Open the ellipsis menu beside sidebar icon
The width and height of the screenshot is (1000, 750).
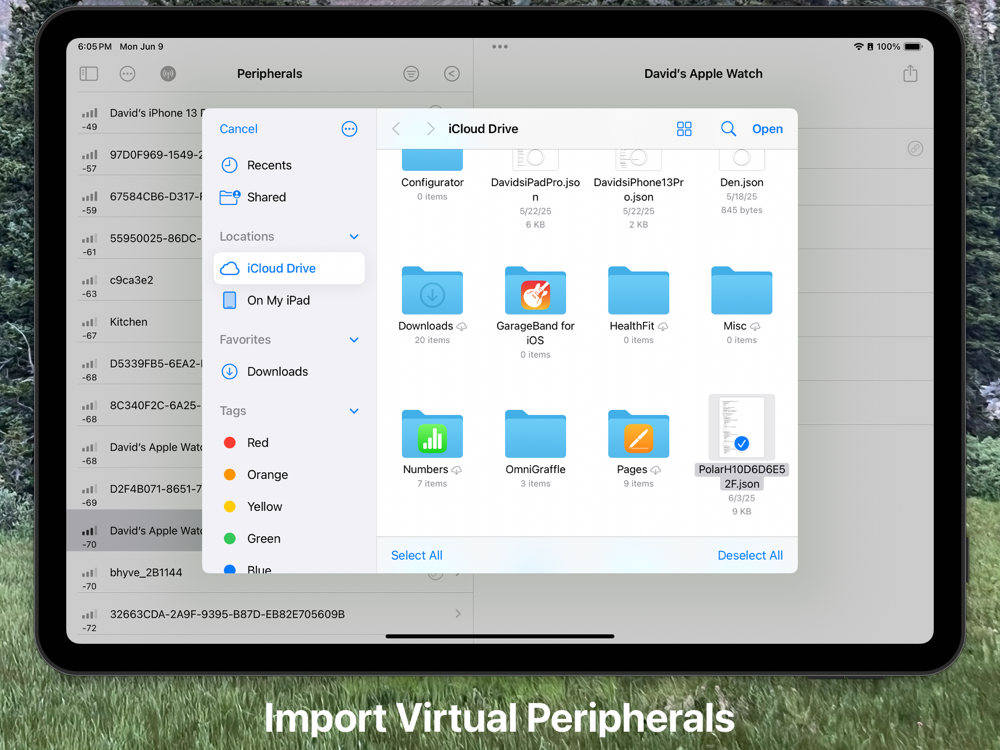pos(128,74)
